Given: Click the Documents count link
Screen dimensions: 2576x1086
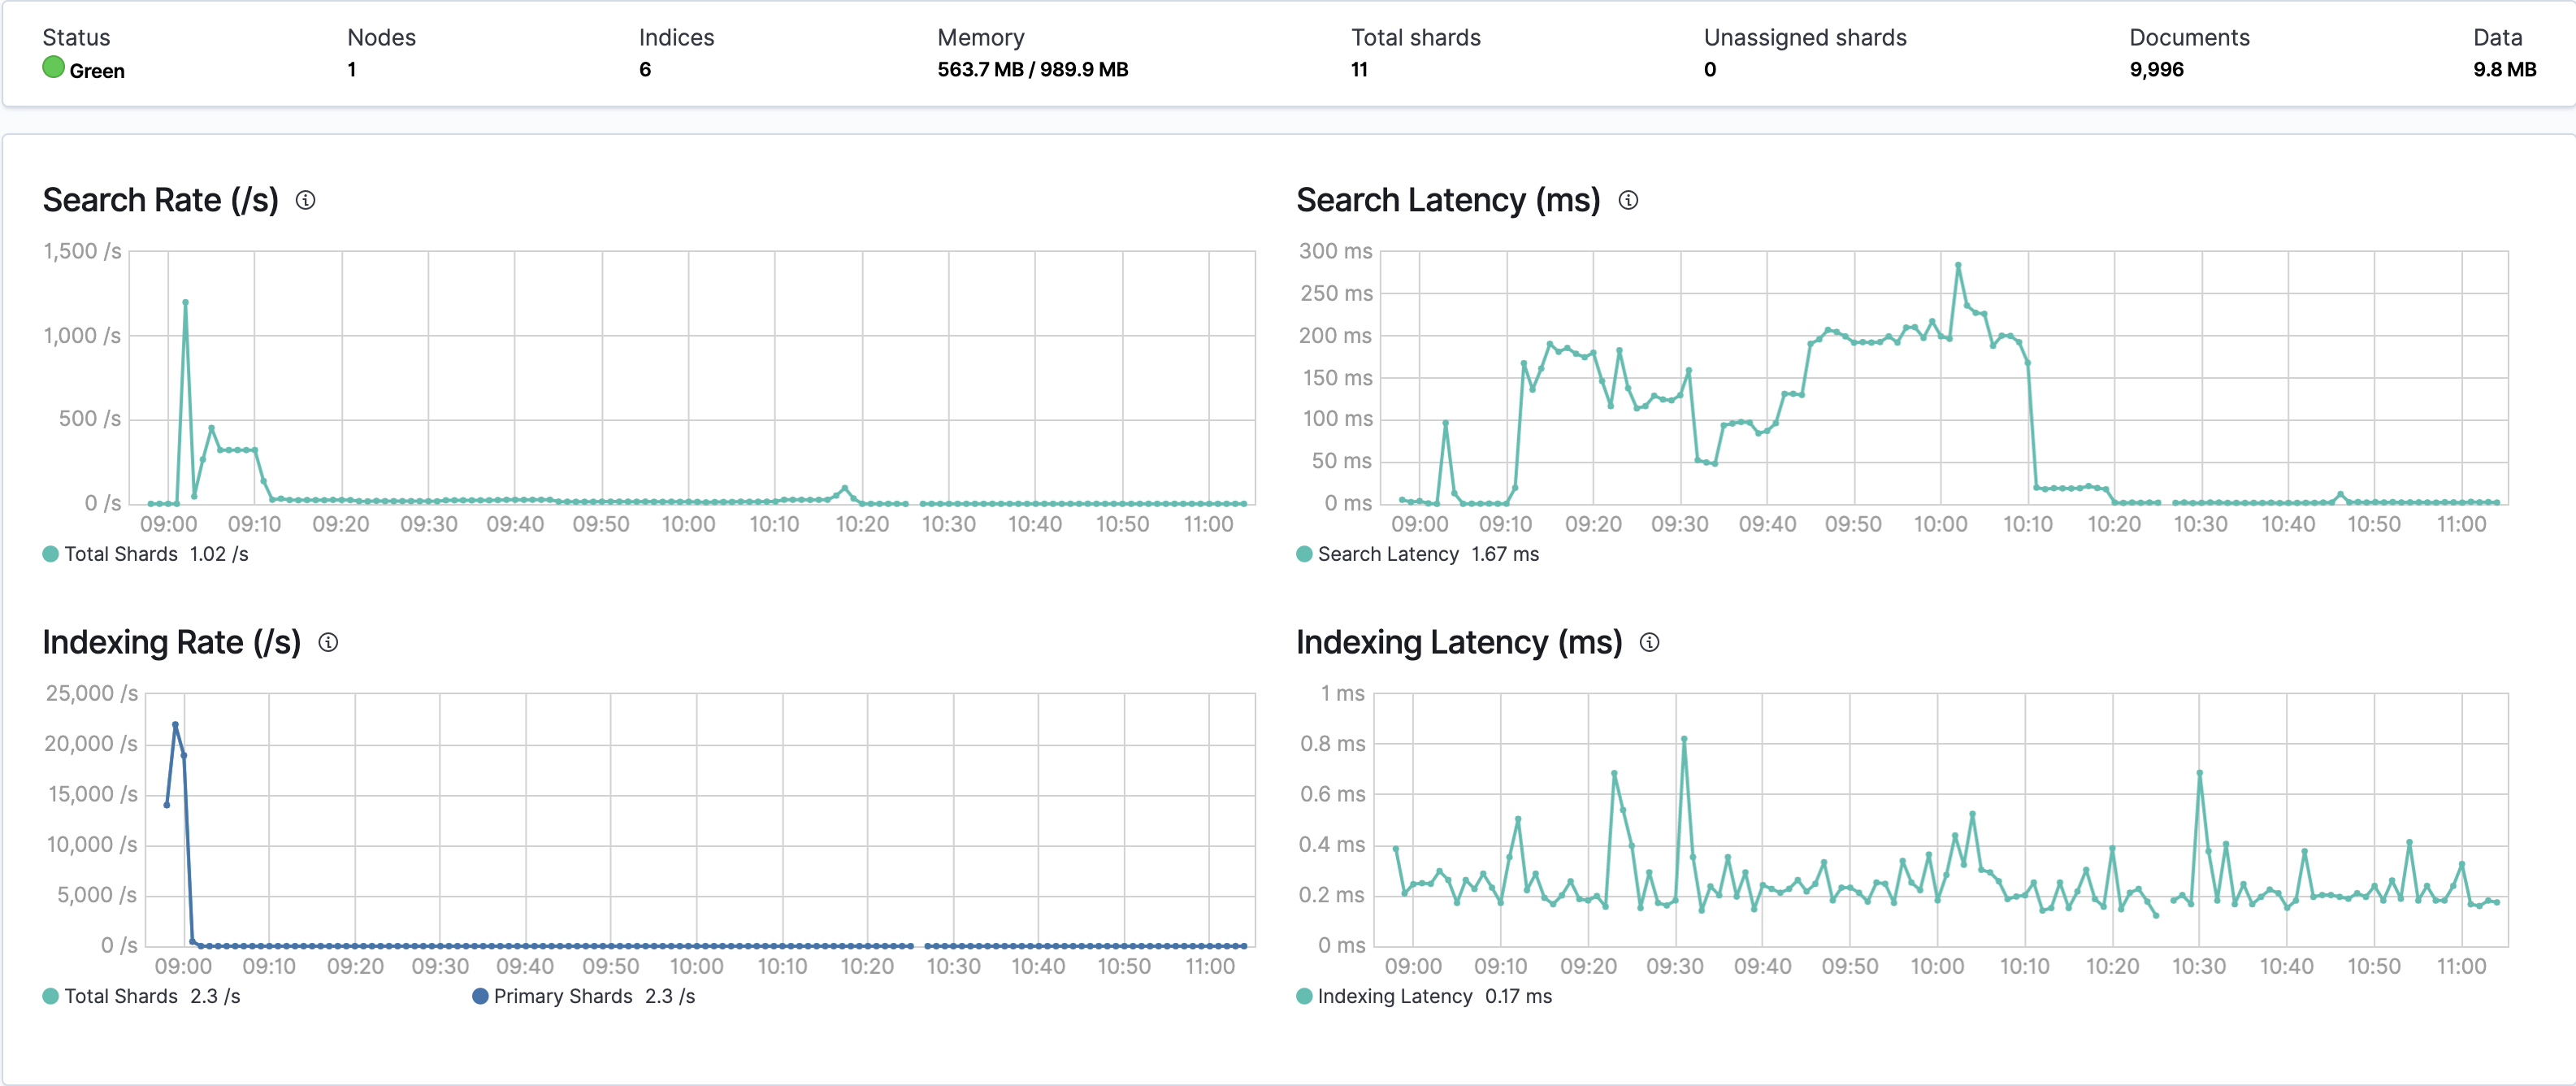Looking at the screenshot, I should pyautogui.click(x=2156, y=70).
